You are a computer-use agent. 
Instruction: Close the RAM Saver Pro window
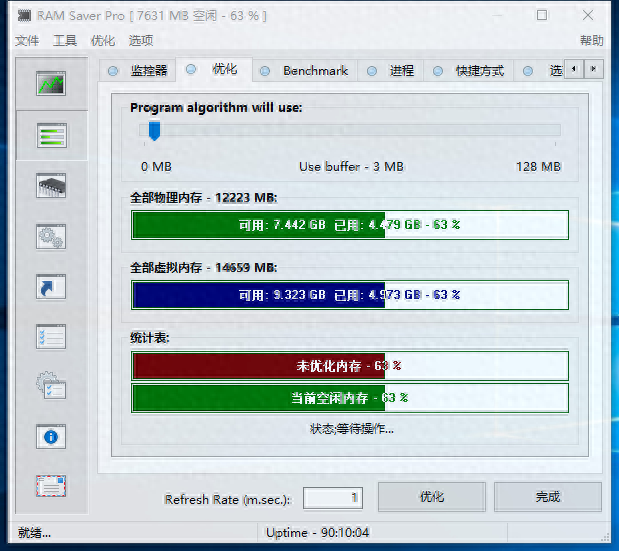588,15
